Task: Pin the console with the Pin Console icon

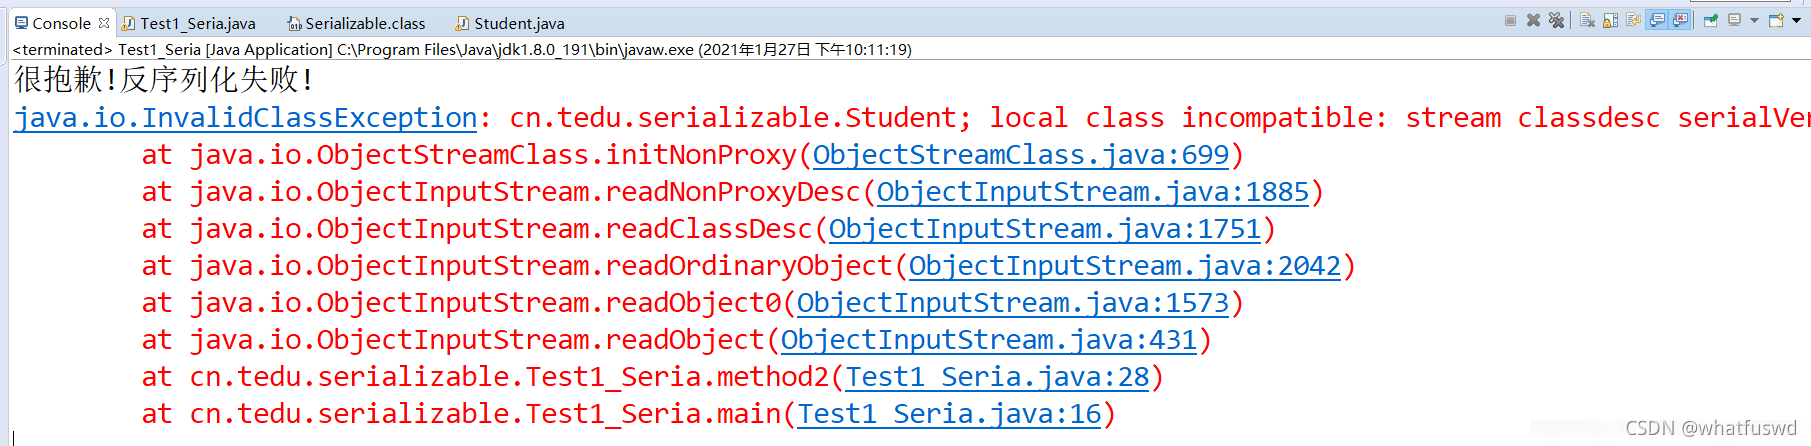Action: coord(1711,20)
